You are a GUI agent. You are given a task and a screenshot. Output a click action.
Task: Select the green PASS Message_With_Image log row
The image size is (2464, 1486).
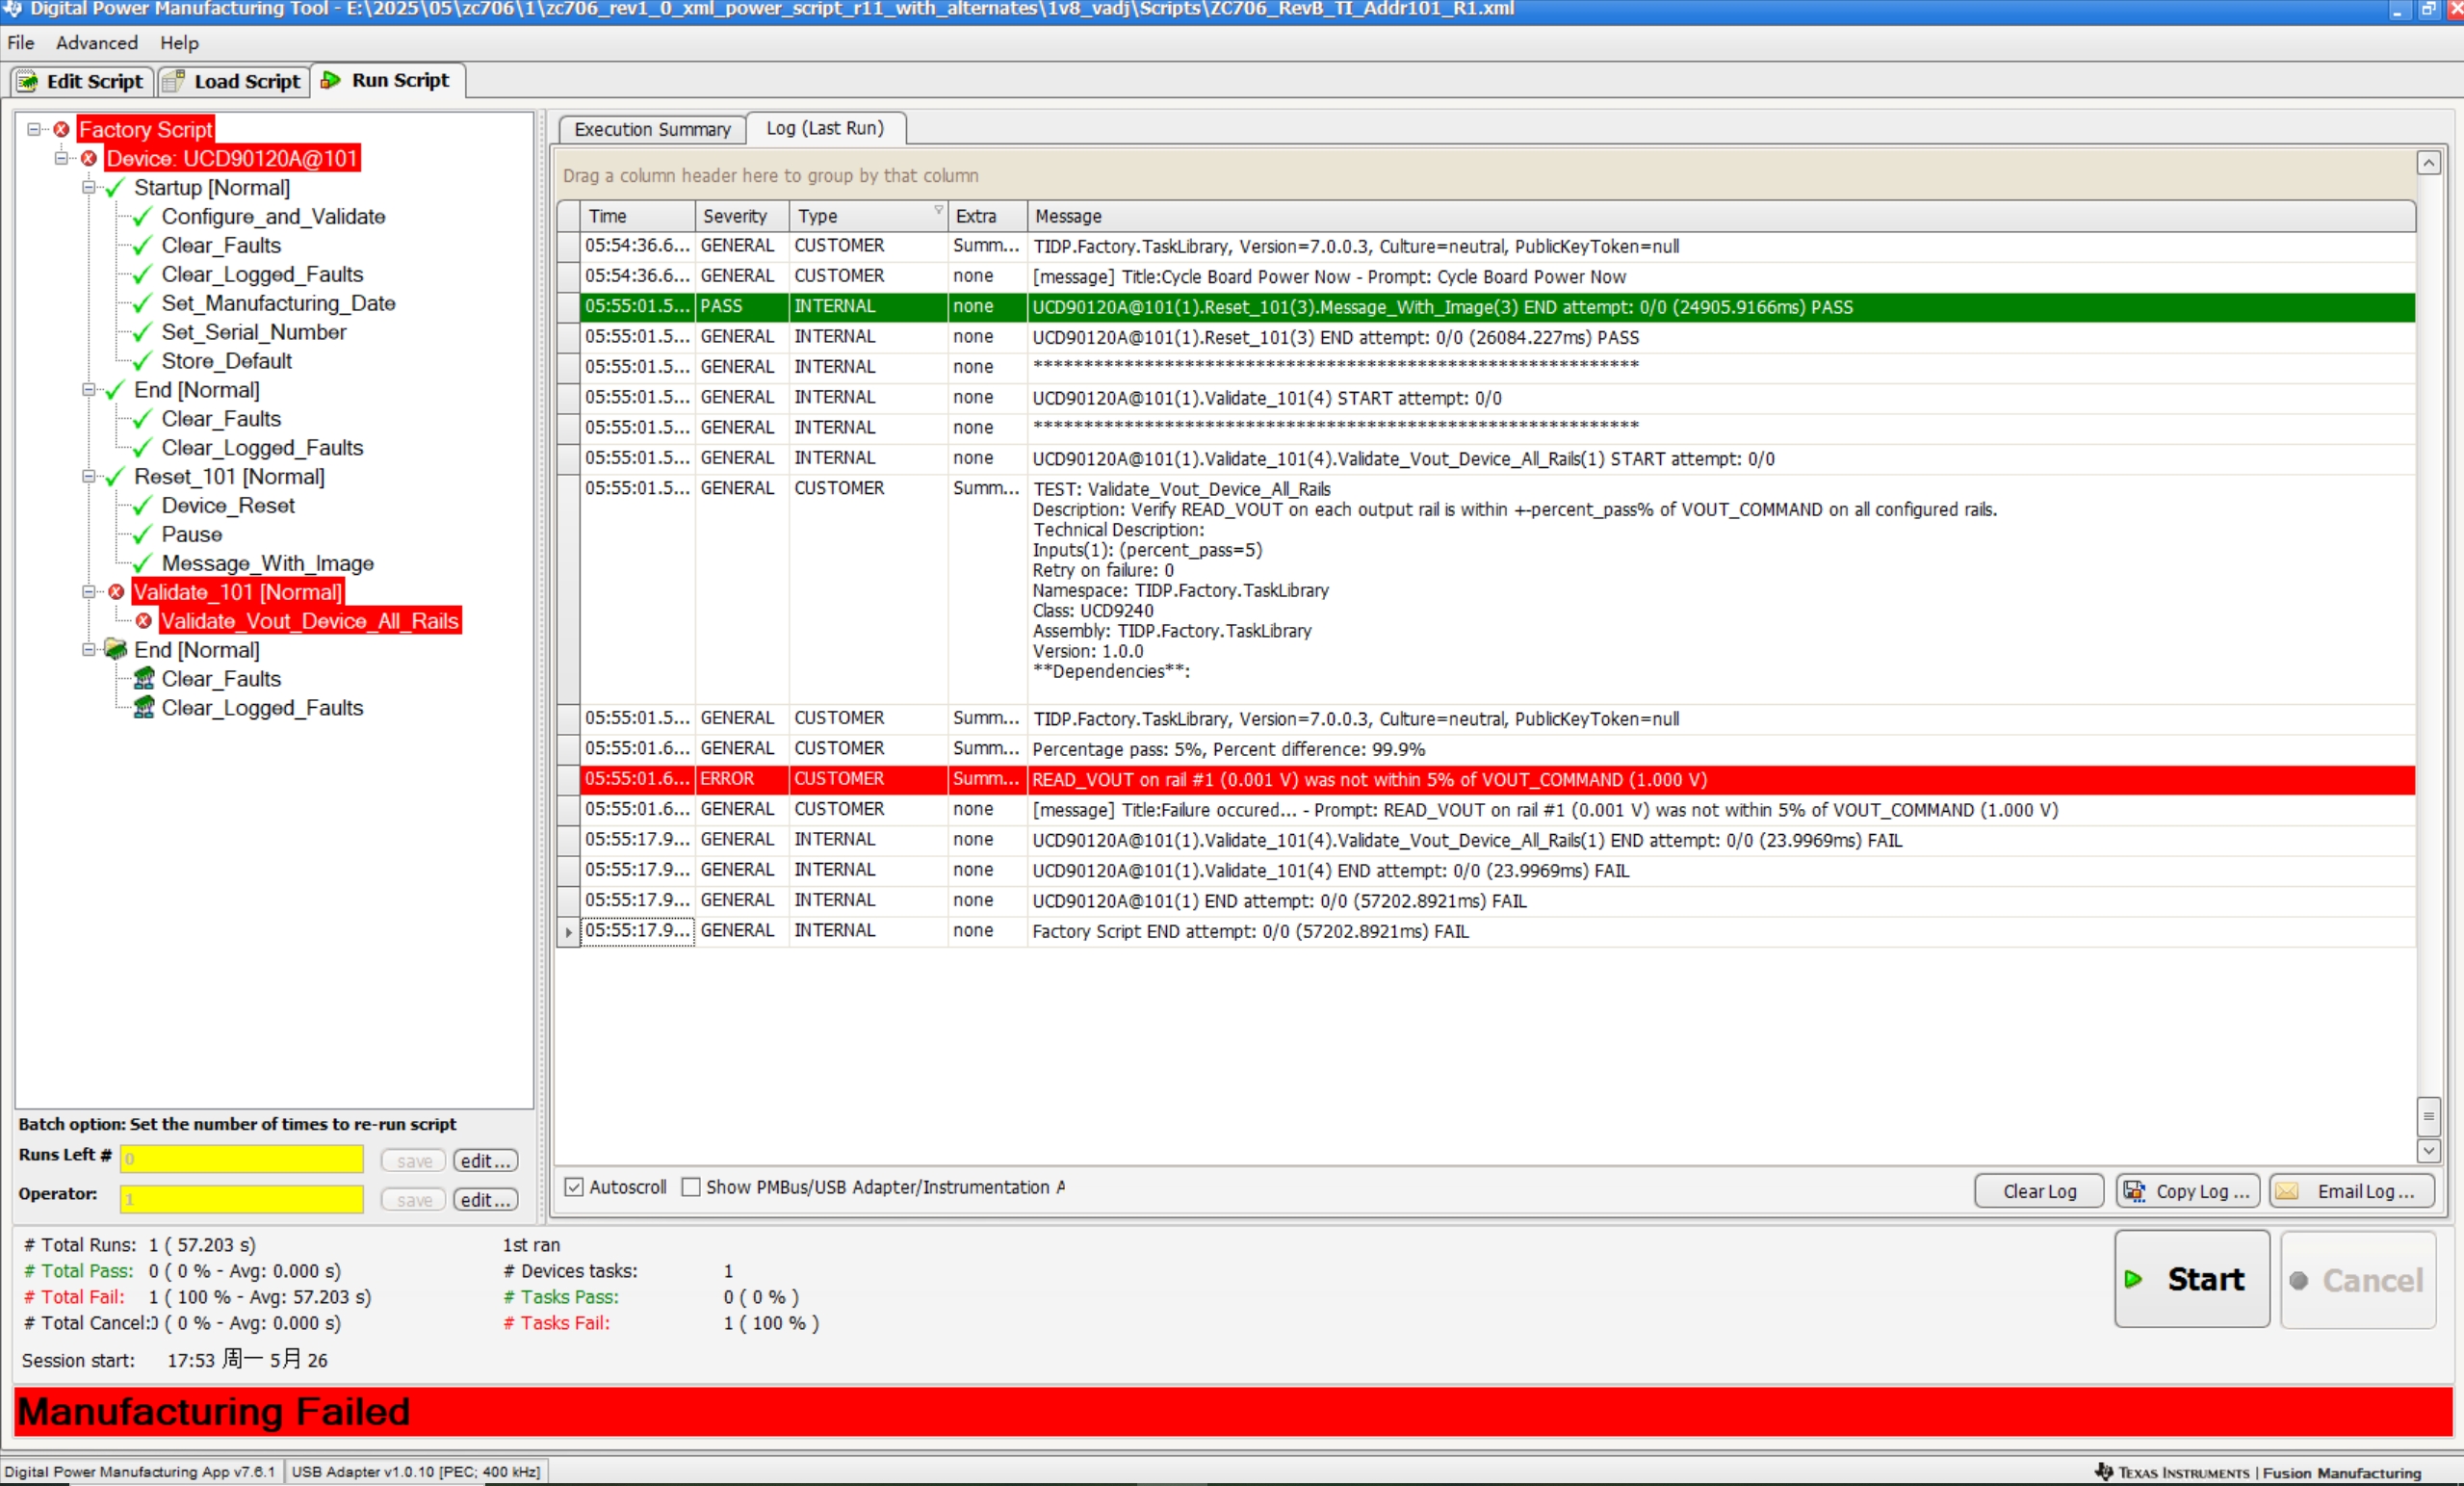(1497, 306)
